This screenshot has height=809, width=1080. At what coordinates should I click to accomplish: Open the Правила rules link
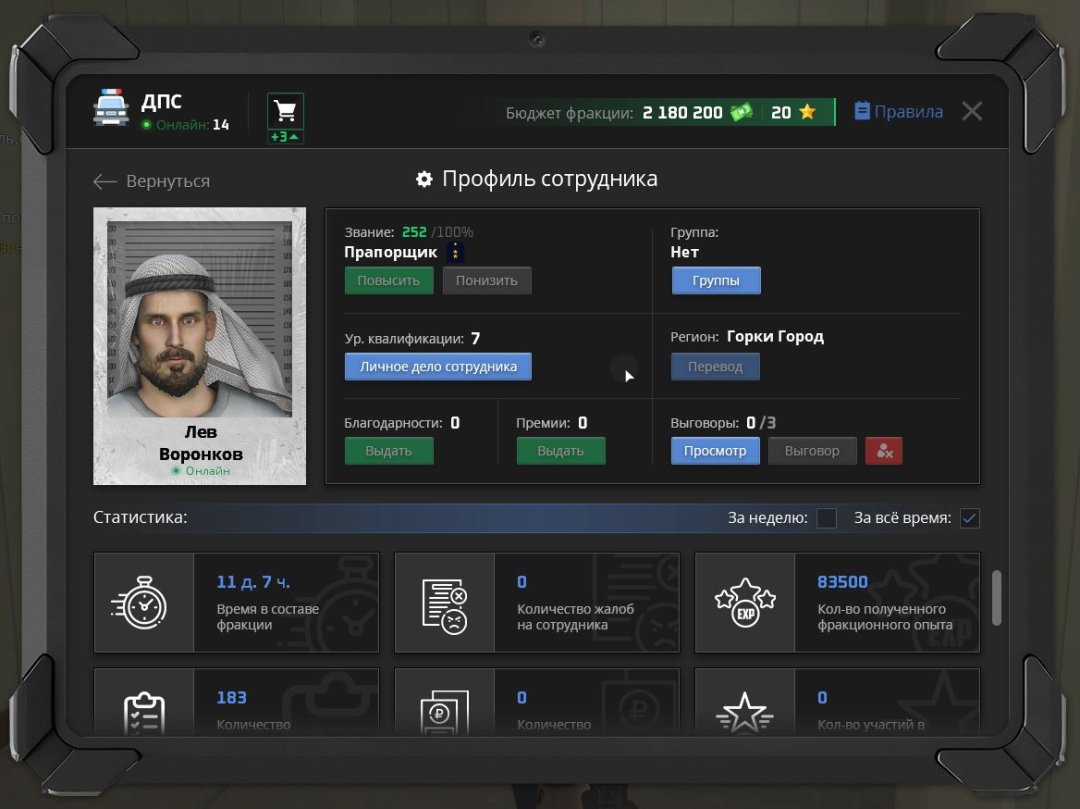click(x=899, y=112)
